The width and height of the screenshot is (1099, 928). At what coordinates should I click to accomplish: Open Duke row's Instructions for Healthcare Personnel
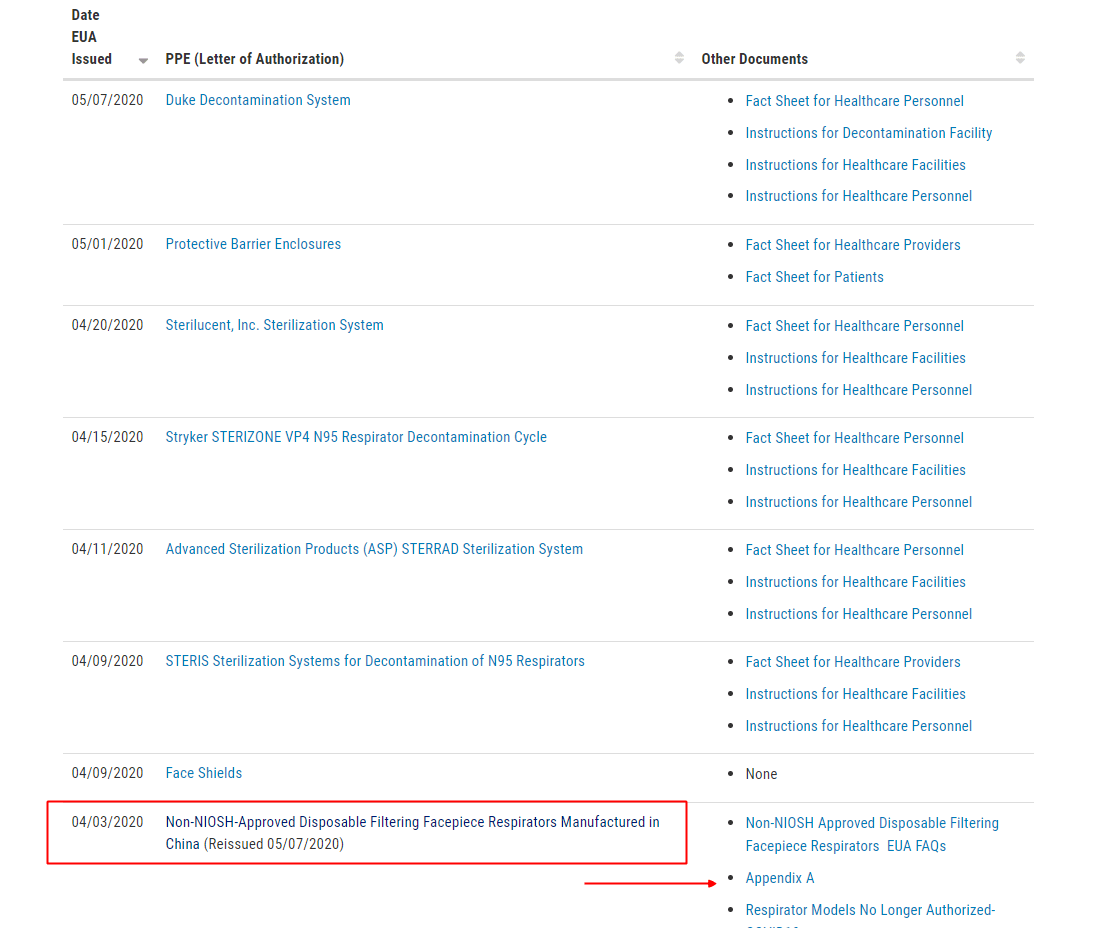coord(859,196)
